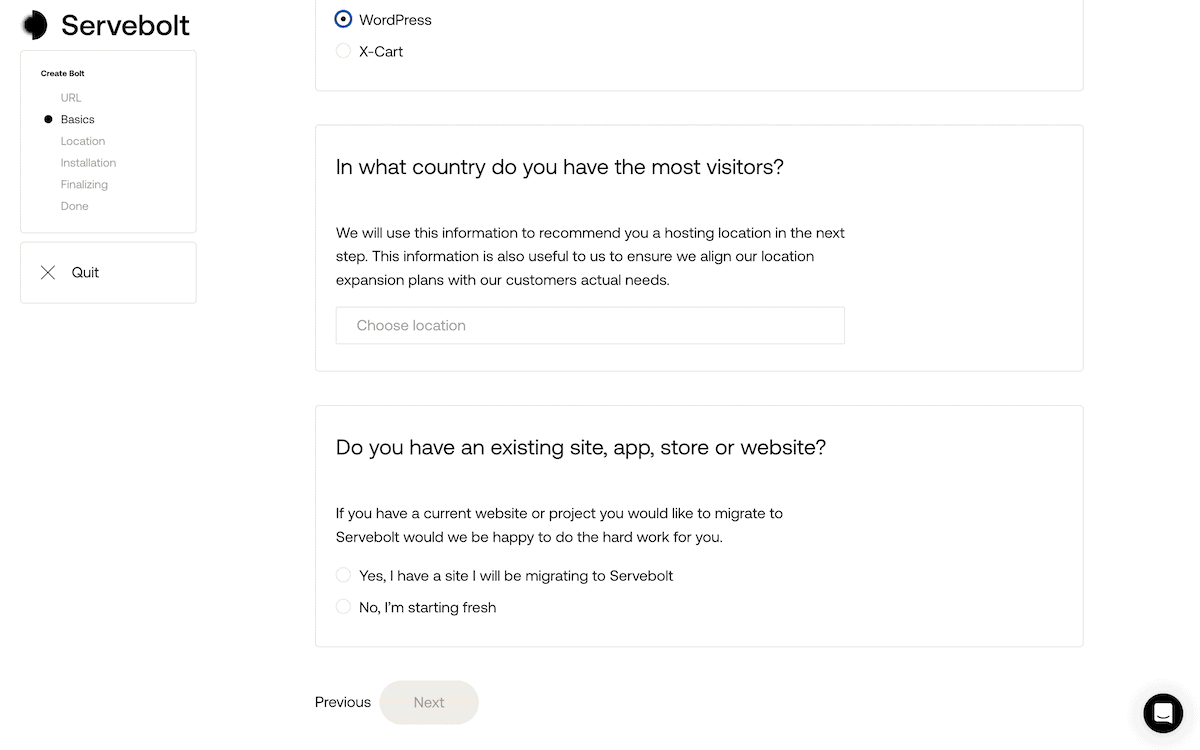This screenshot has height=750, width=1200.
Task: Click the Create Bolt heading
Action: click(x=63, y=74)
